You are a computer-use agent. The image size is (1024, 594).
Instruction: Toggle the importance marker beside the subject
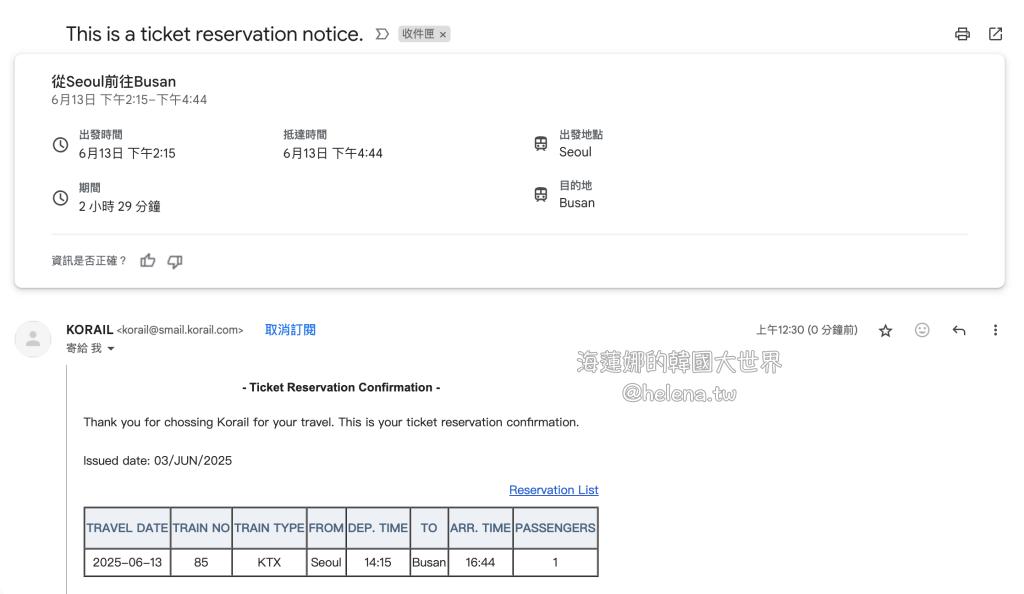tap(381, 34)
